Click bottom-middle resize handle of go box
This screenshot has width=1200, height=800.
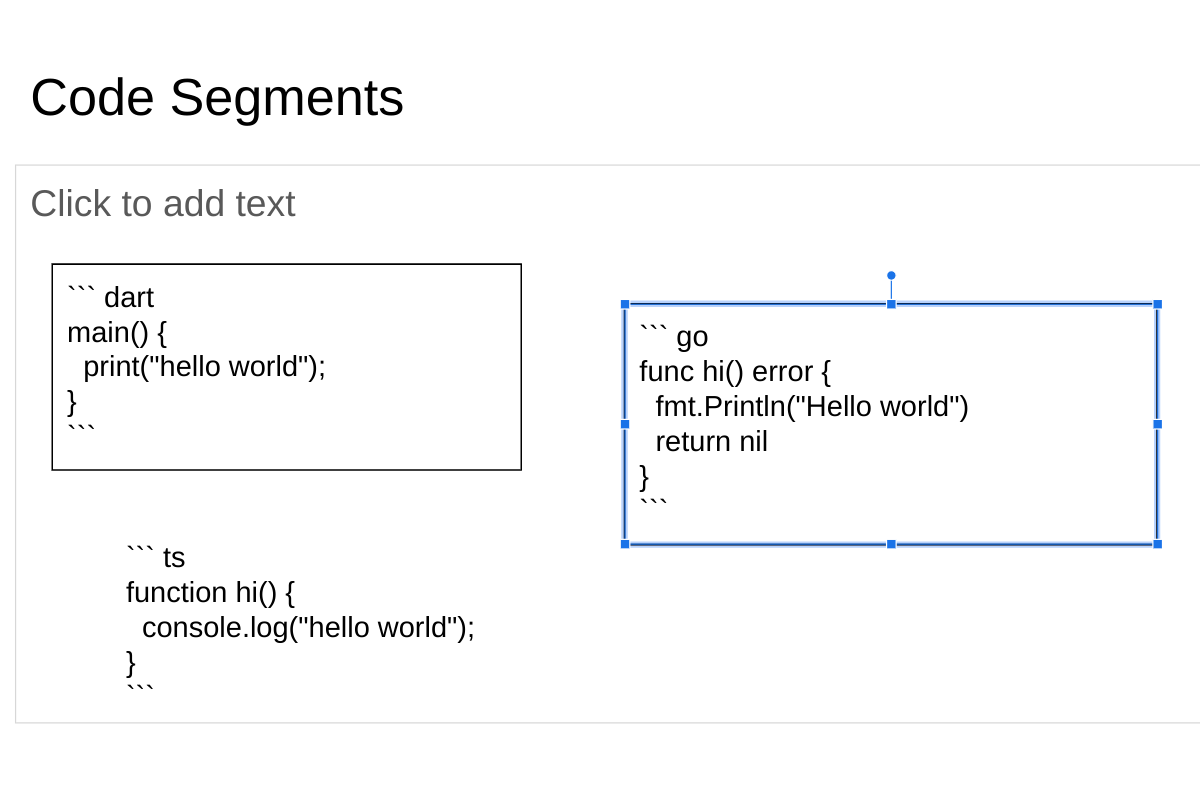pyautogui.click(x=891, y=544)
